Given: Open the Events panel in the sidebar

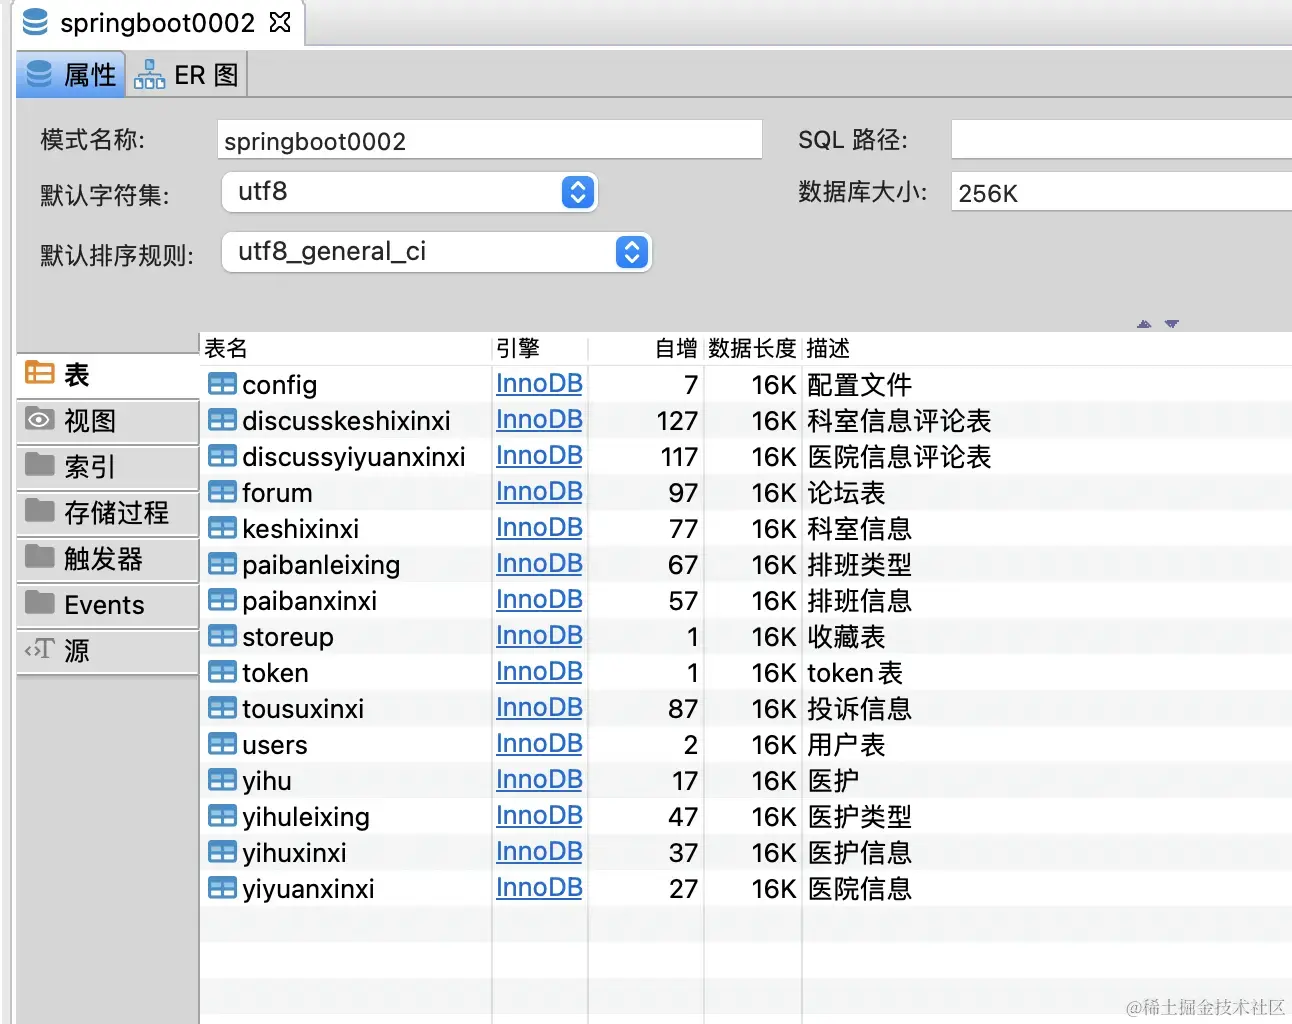Looking at the screenshot, I should [38, 605].
